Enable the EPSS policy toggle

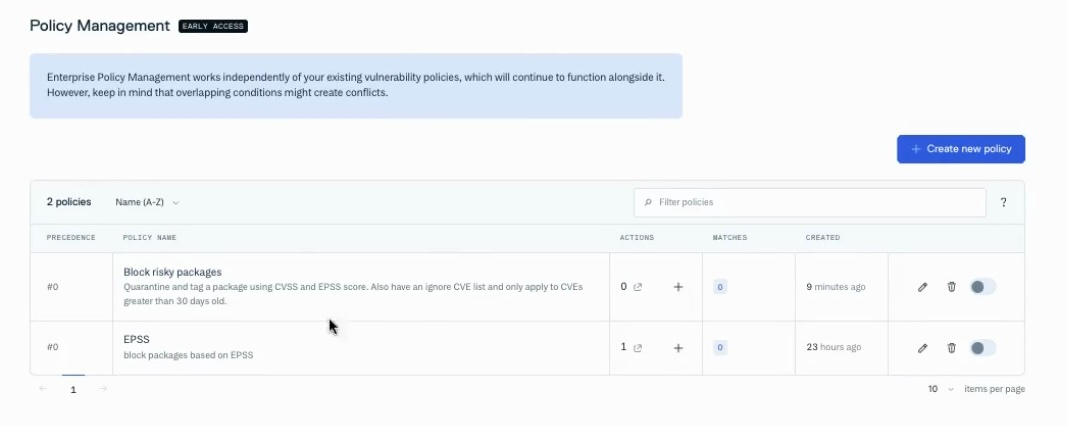click(x=983, y=348)
